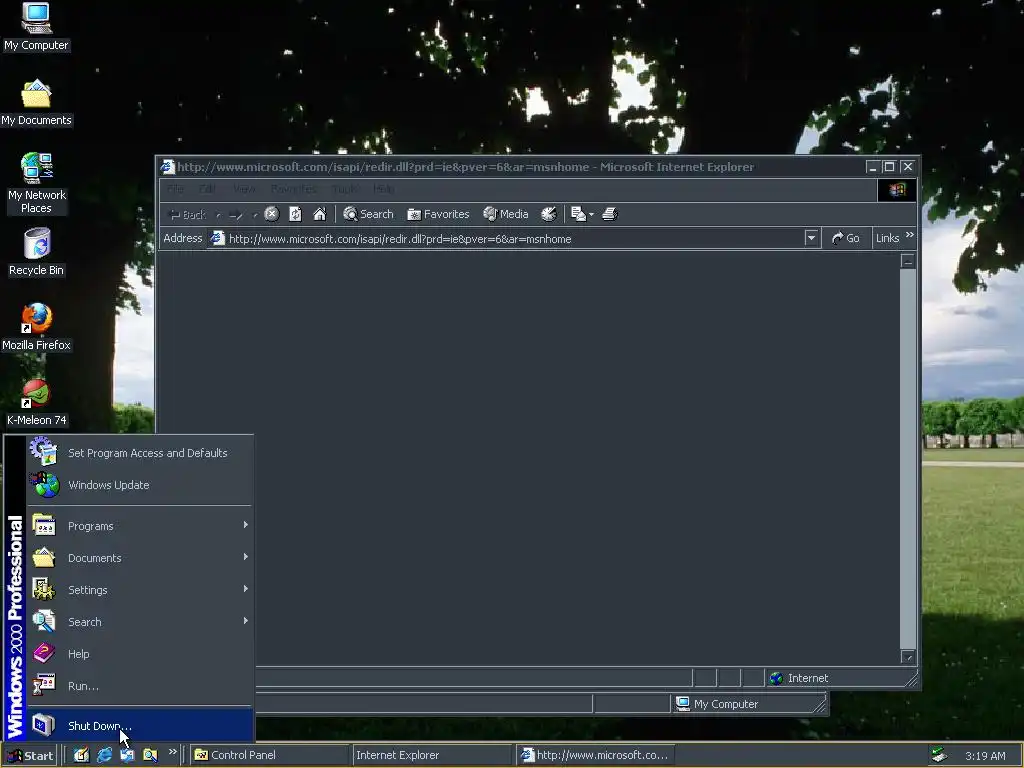This screenshot has height=768, width=1024.
Task: Open the Favorites pane
Action: tap(438, 214)
